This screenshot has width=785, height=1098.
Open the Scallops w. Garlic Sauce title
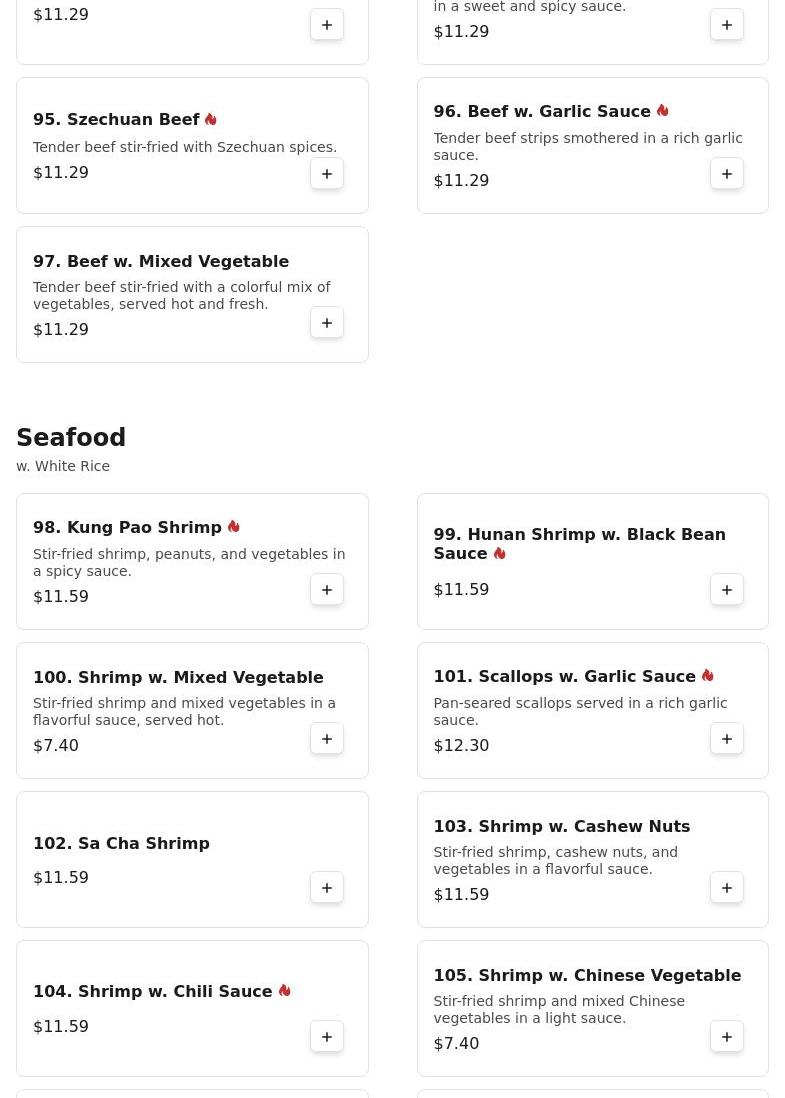(x=564, y=676)
